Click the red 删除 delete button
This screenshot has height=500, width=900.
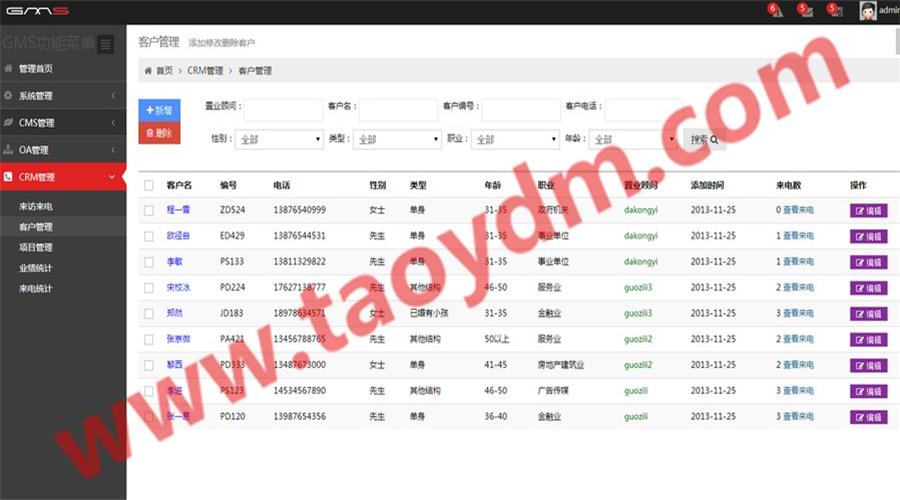pos(160,133)
